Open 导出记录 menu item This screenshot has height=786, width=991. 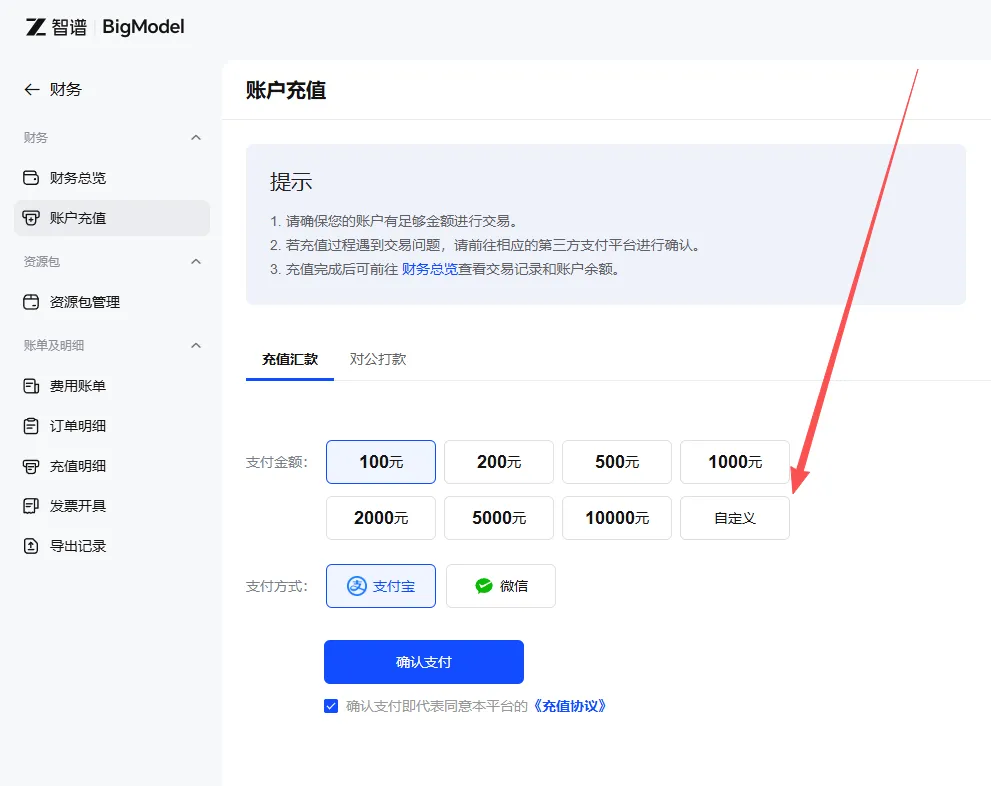[112, 546]
